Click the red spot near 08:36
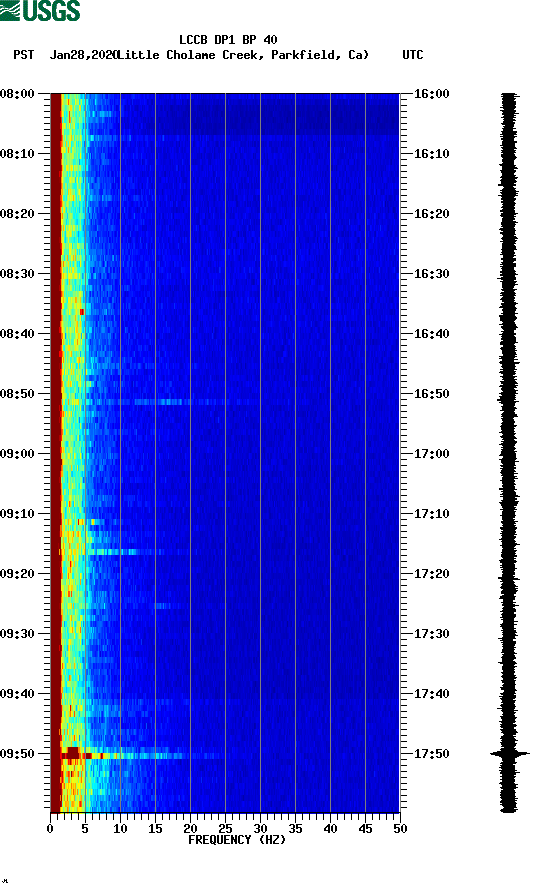The height and width of the screenshot is (892, 552). tap(82, 312)
